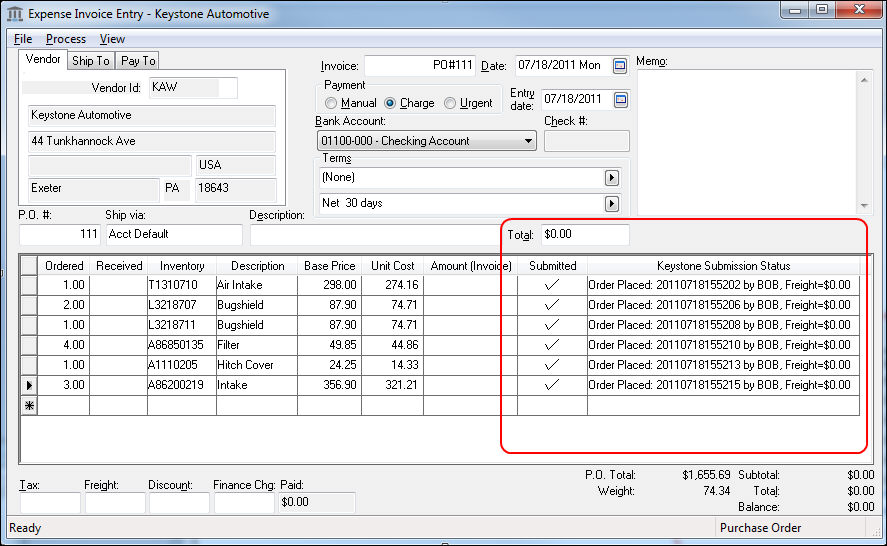Click the Purchase Order status bar panel
The height and width of the screenshot is (546, 887).
[791, 528]
